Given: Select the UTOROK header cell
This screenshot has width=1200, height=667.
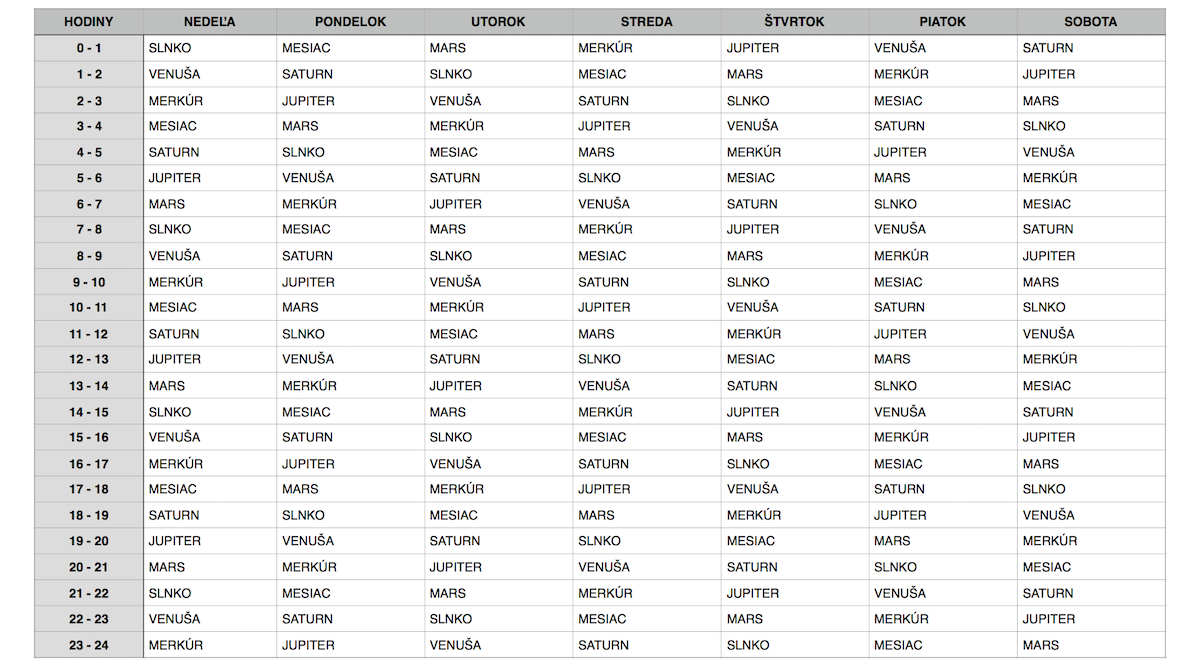Looking at the screenshot, I should pos(498,22).
